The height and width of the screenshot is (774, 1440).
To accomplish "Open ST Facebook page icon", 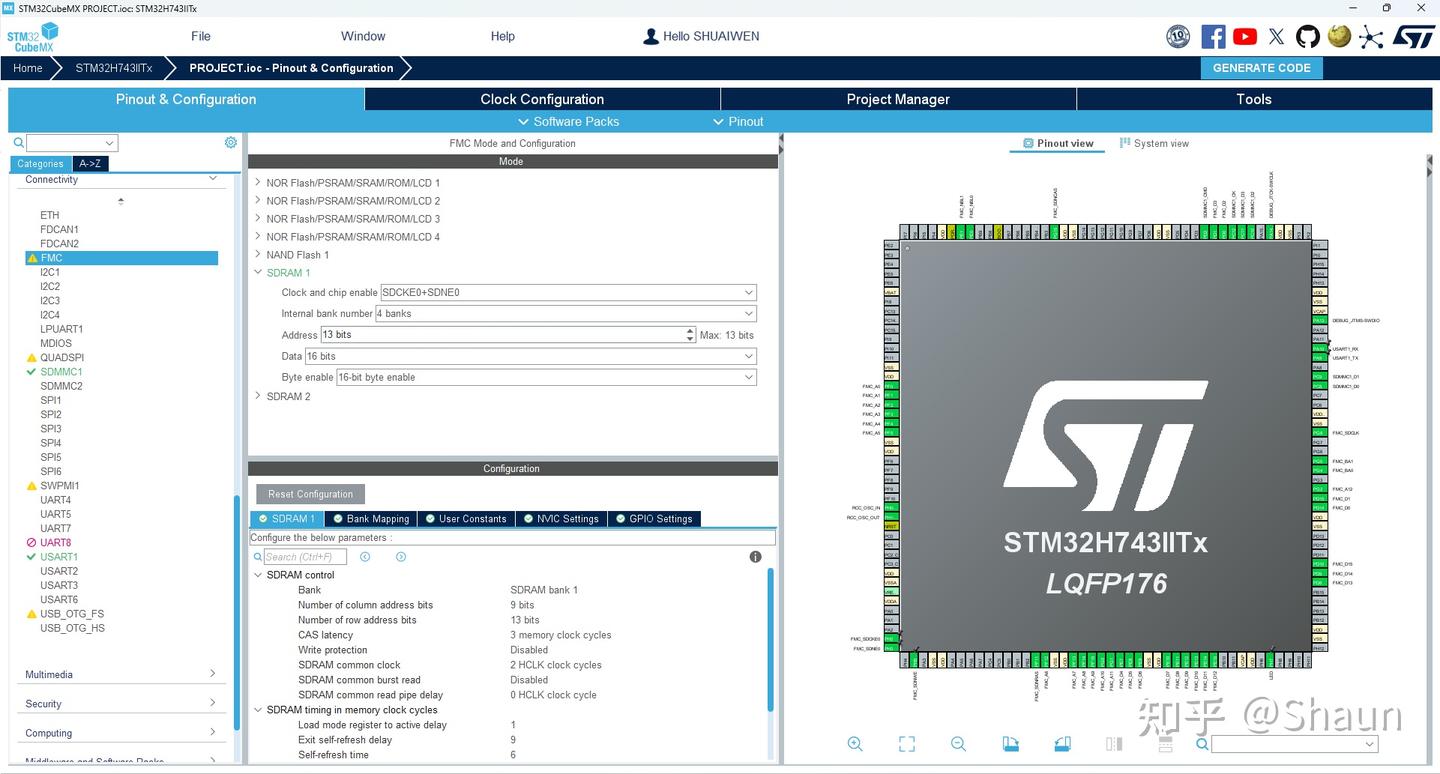I will coord(1213,37).
